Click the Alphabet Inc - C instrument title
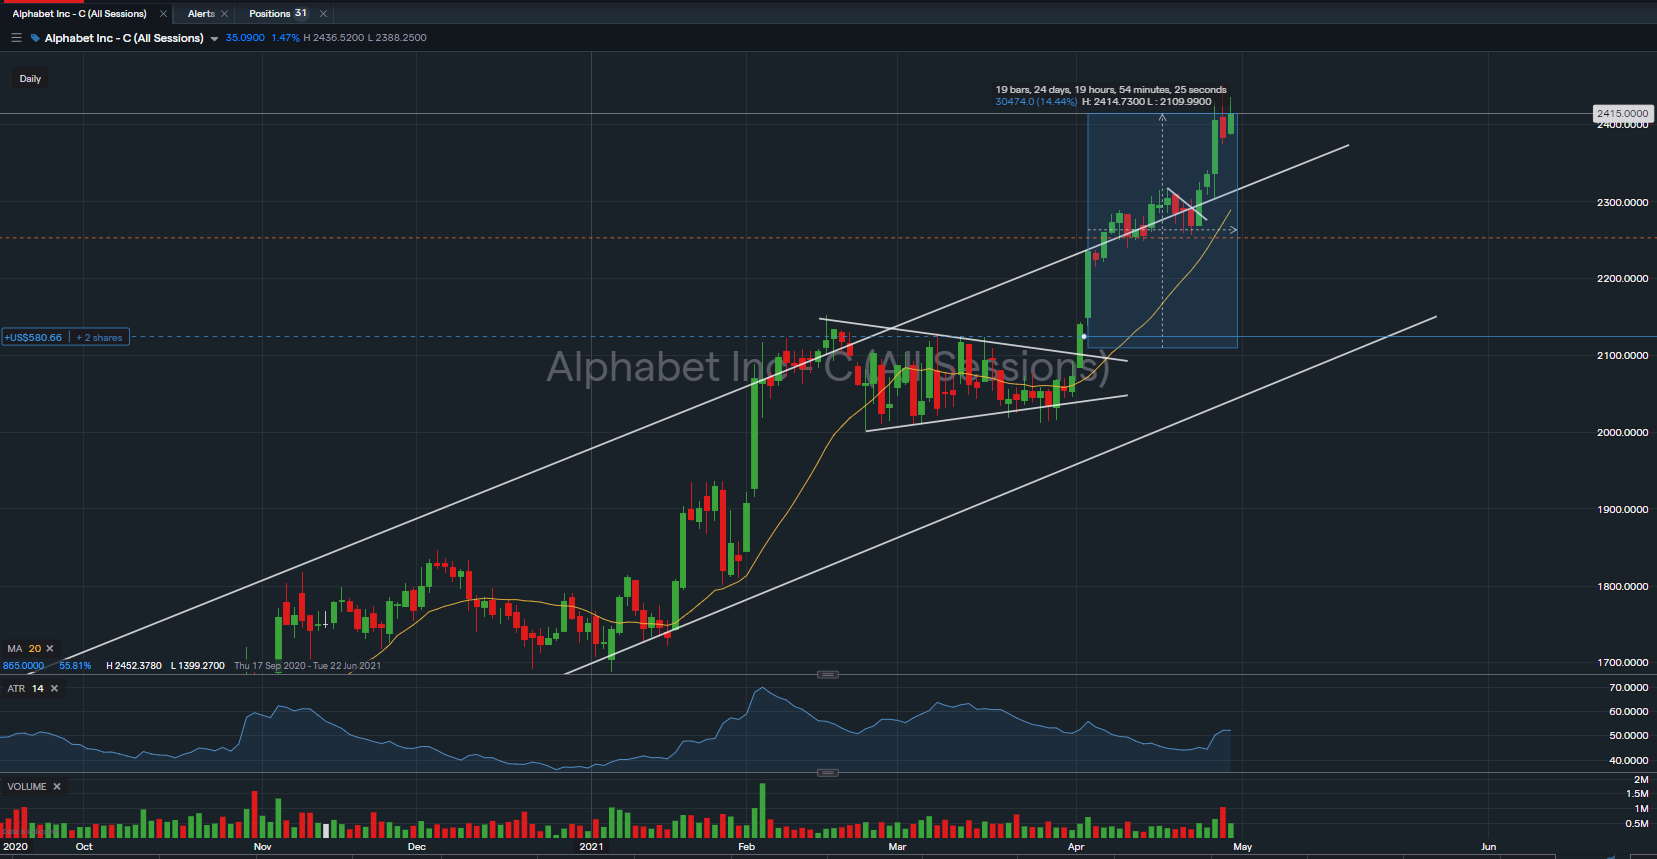1657x859 pixels. tap(124, 38)
